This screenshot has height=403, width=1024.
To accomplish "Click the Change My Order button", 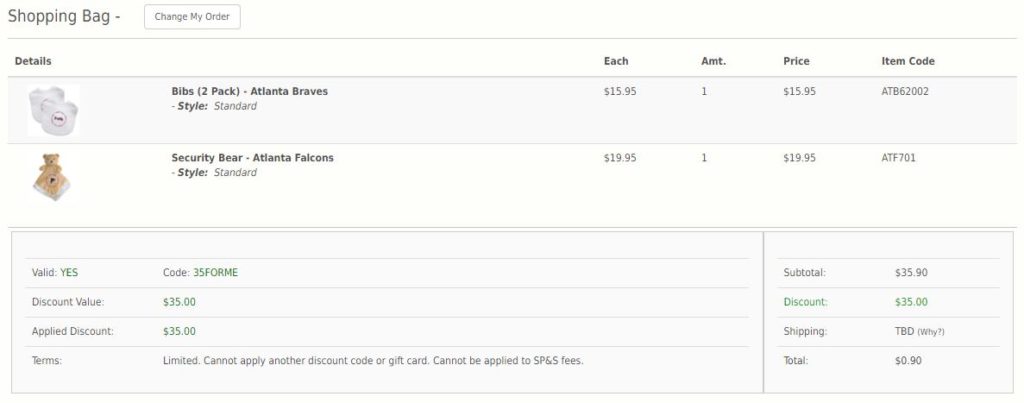I will pyautogui.click(x=192, y=17).
